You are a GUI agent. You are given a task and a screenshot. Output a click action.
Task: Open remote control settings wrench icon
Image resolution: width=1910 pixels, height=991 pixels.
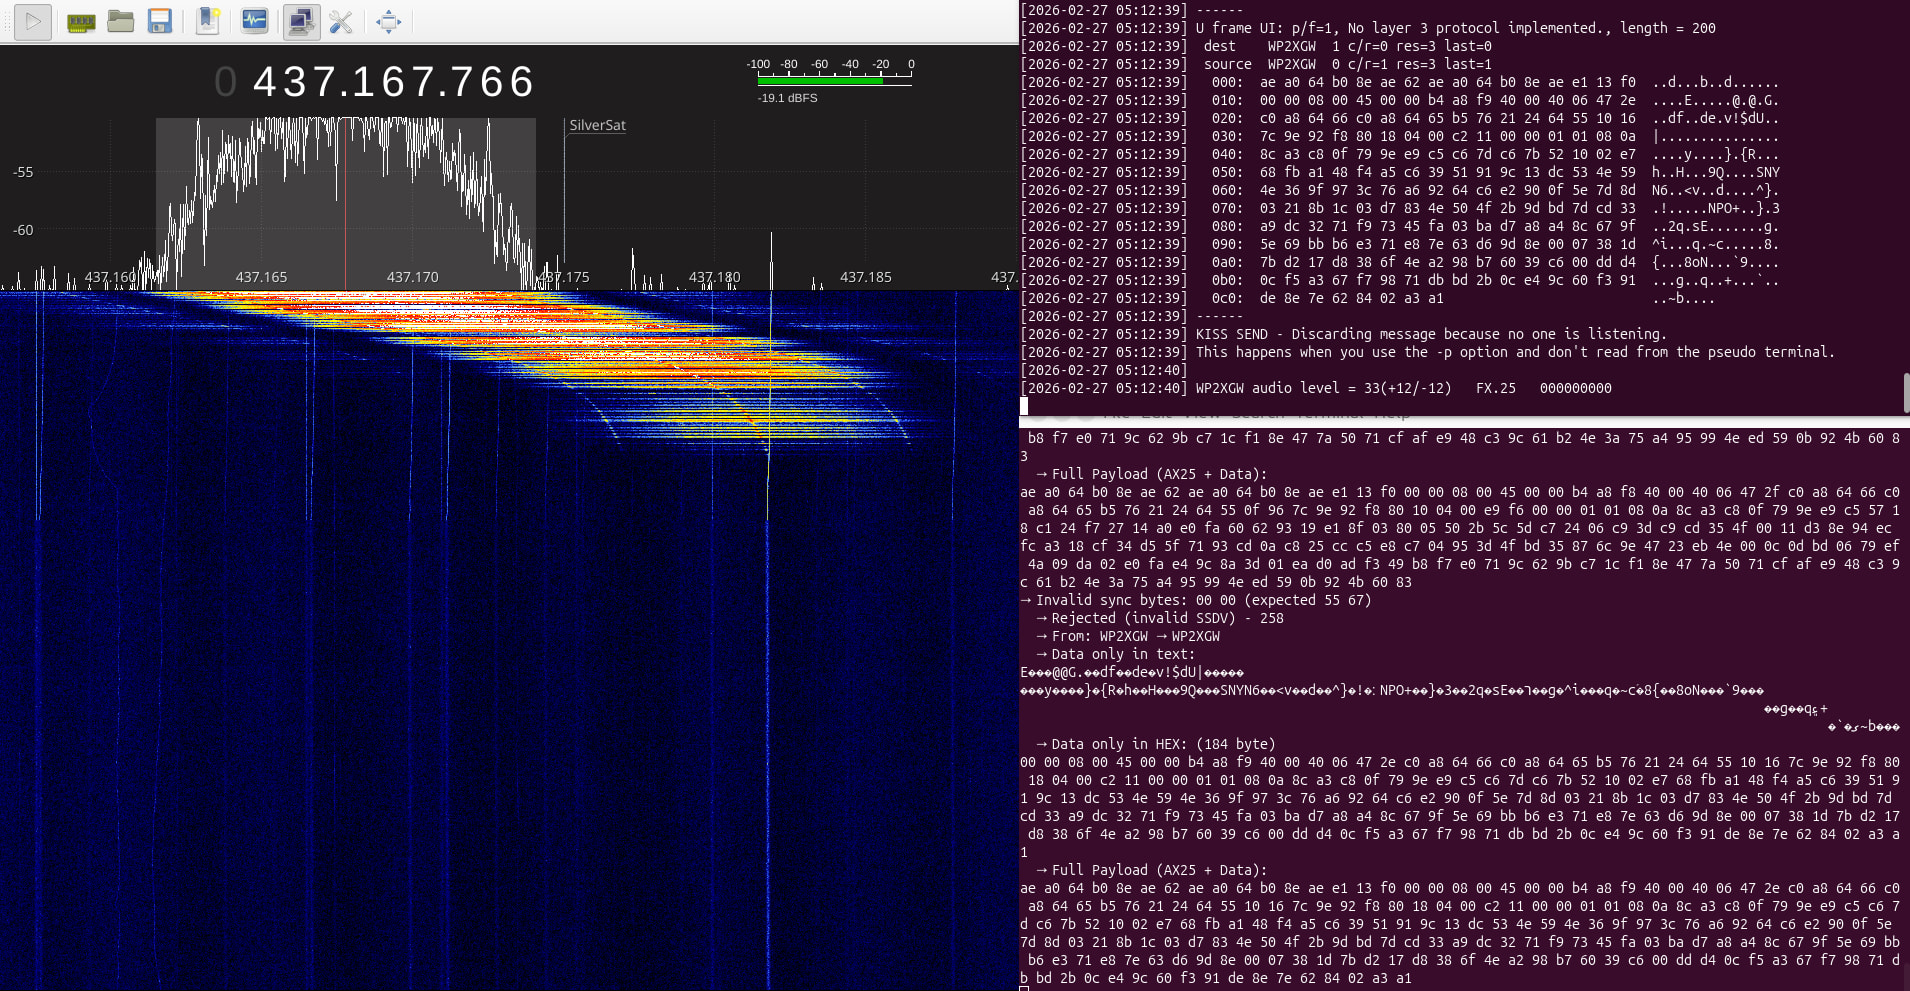[341, 21]
